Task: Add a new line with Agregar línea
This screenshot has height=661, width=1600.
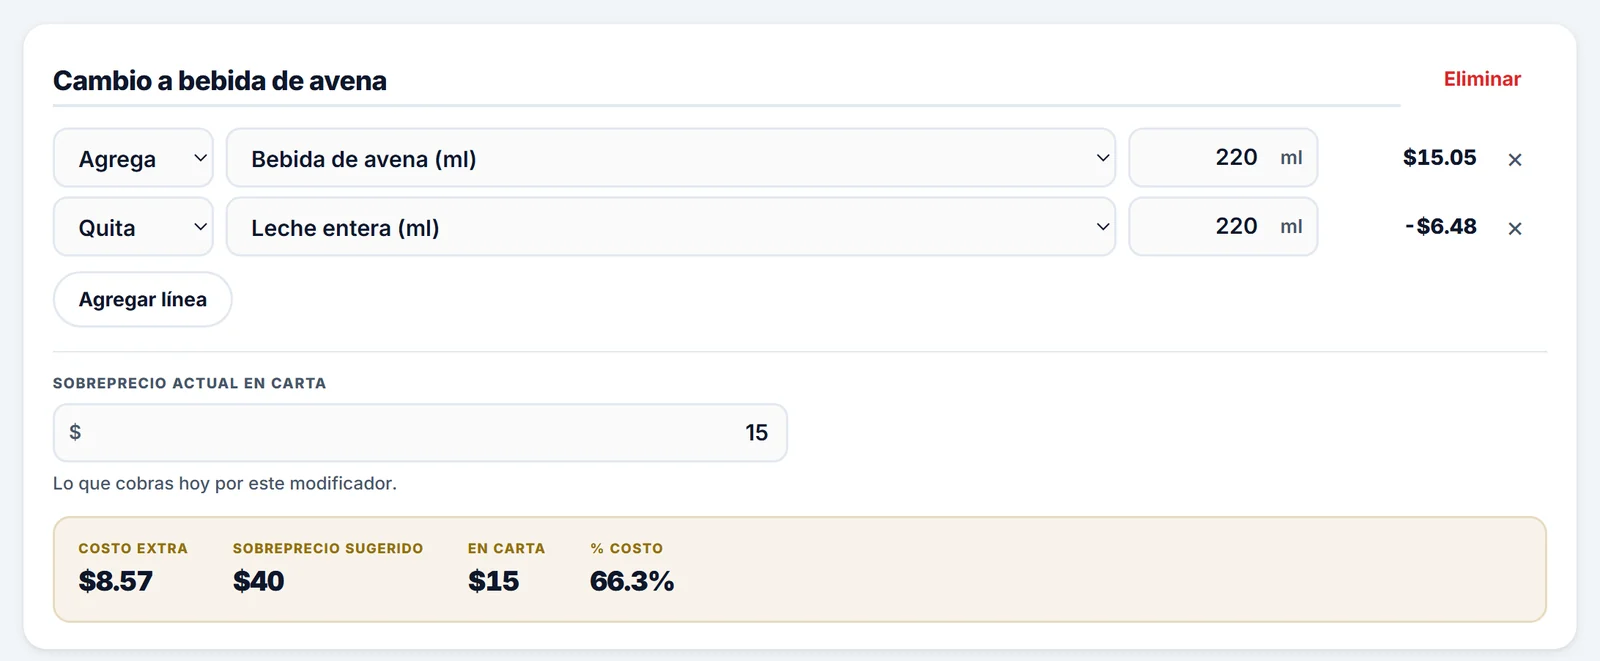Action: (x=142, y=299)
